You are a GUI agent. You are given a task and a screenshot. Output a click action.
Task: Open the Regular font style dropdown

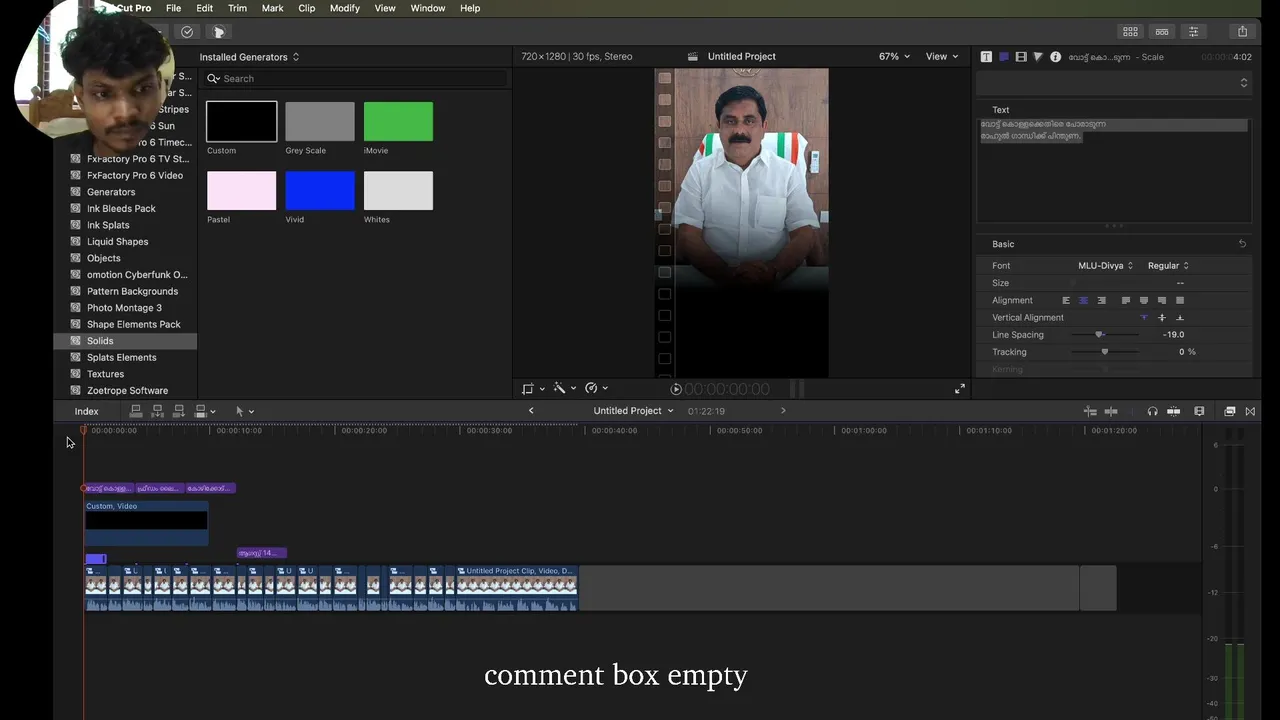pyautogui.click(x=1168, y=266)
